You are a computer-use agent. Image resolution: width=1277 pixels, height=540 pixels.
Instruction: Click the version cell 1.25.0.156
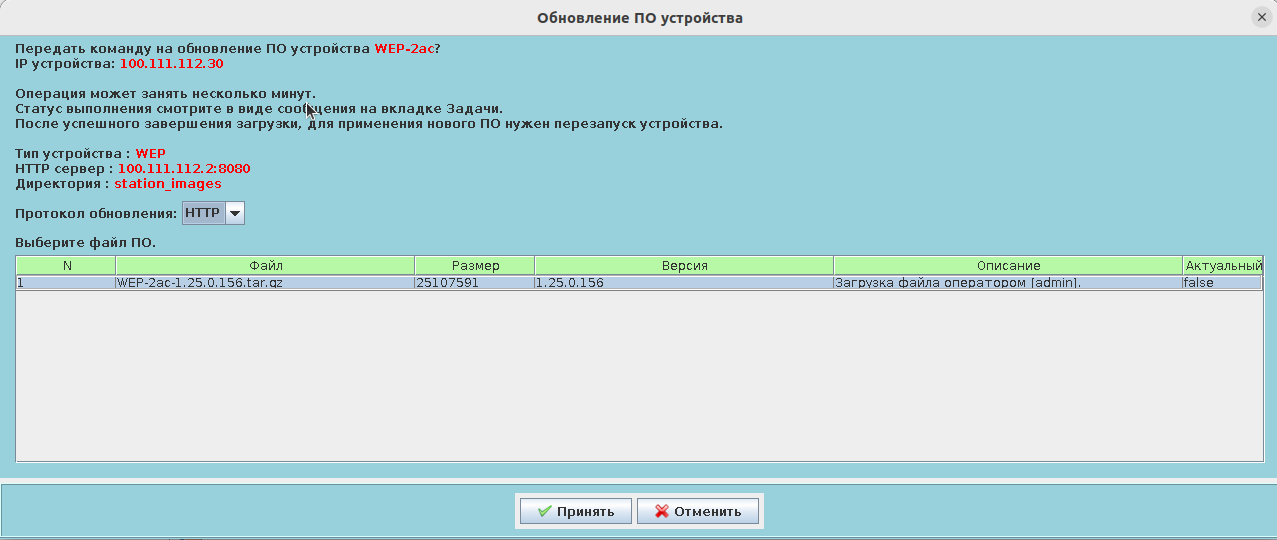684,283
